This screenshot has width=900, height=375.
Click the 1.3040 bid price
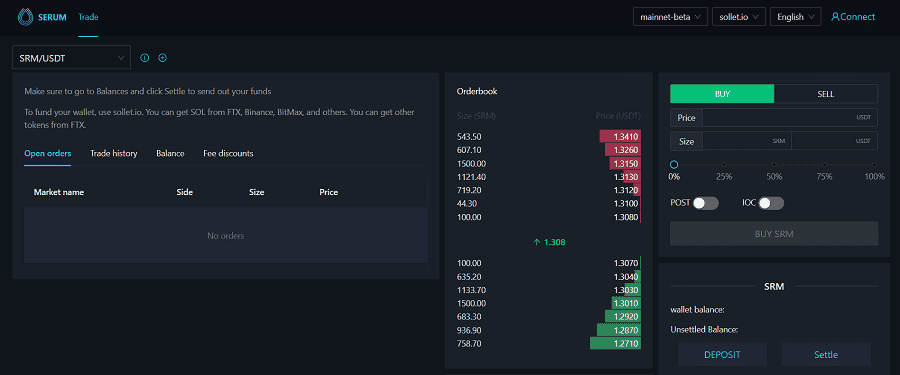click(625, 276)
